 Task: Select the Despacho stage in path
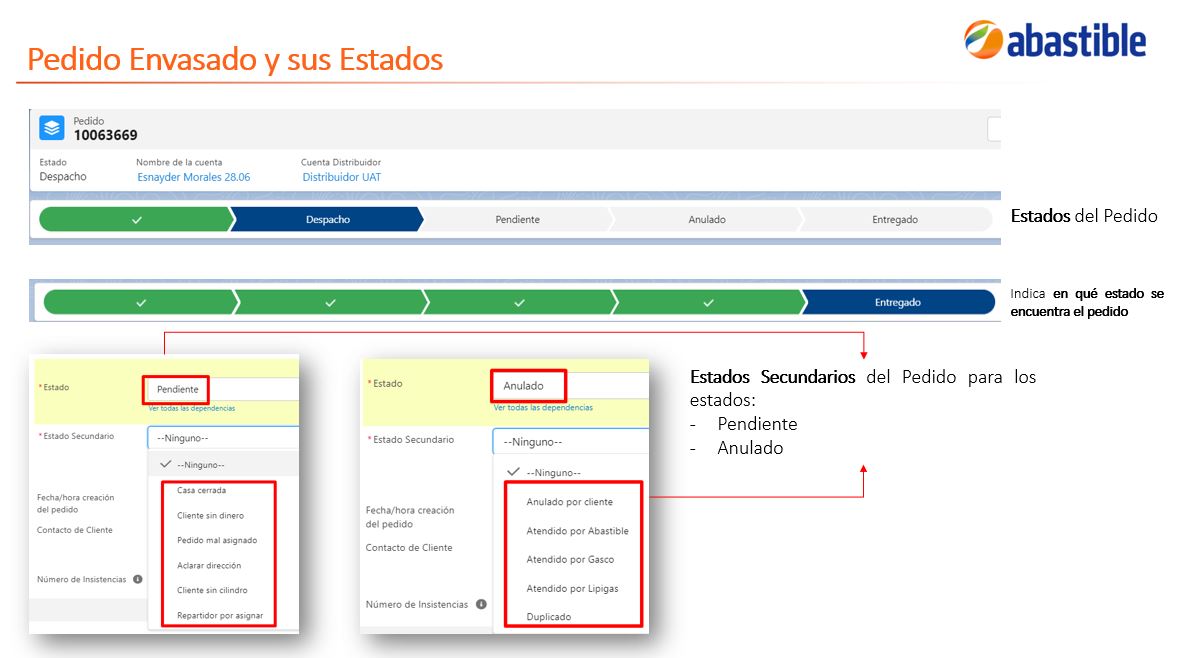[x=327, y=220]
